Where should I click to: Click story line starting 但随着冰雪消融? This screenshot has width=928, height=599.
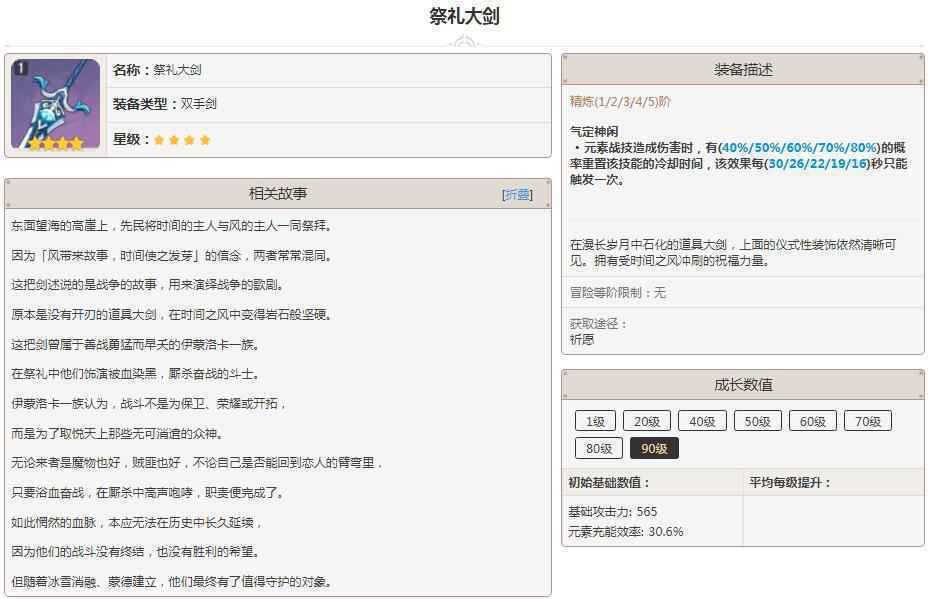coord(172,582)
